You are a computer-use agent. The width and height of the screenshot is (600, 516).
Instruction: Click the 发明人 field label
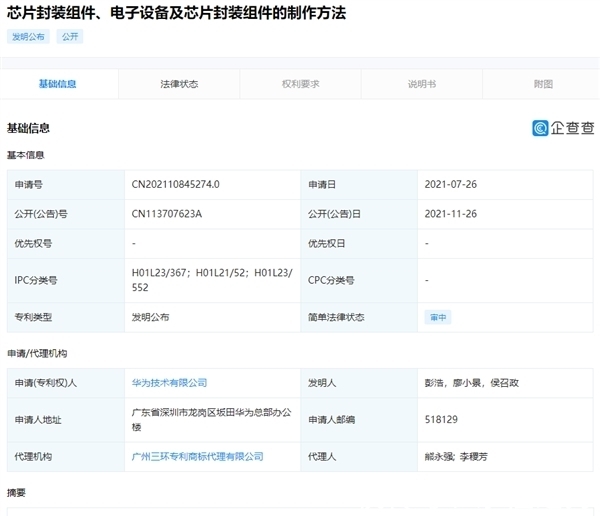322,383
